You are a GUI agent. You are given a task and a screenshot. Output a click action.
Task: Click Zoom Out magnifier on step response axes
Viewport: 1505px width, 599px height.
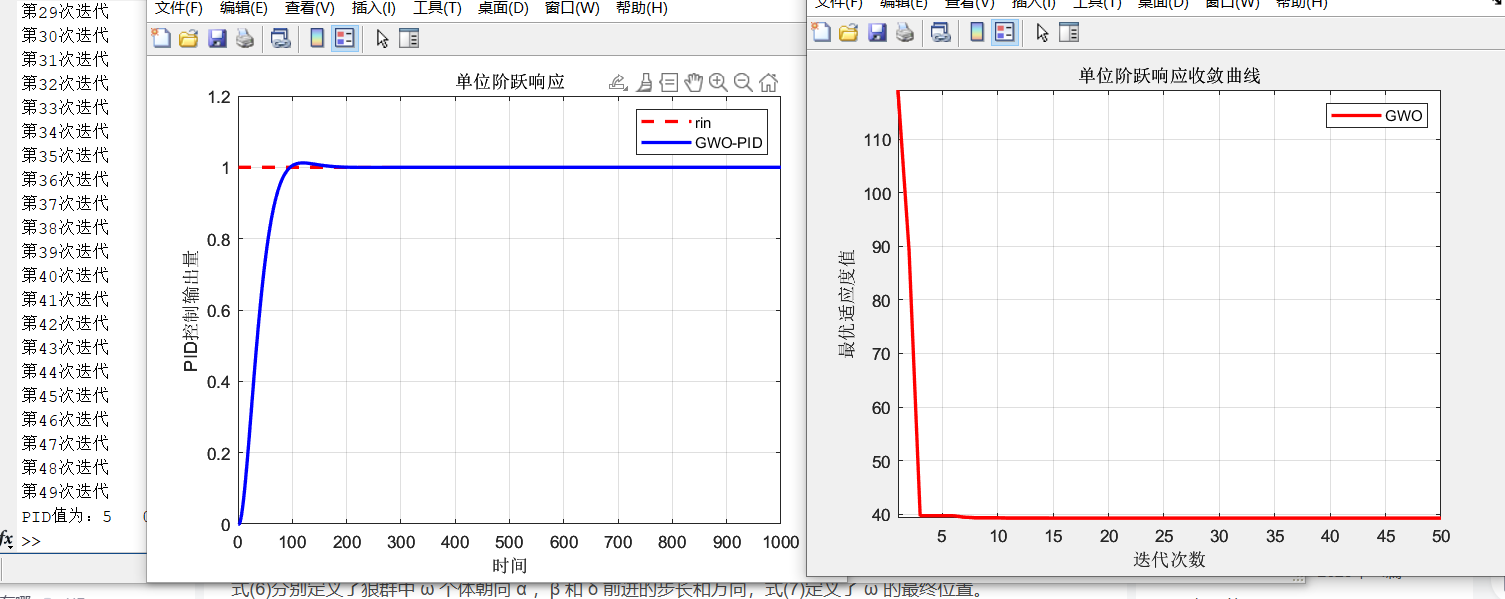743,82
